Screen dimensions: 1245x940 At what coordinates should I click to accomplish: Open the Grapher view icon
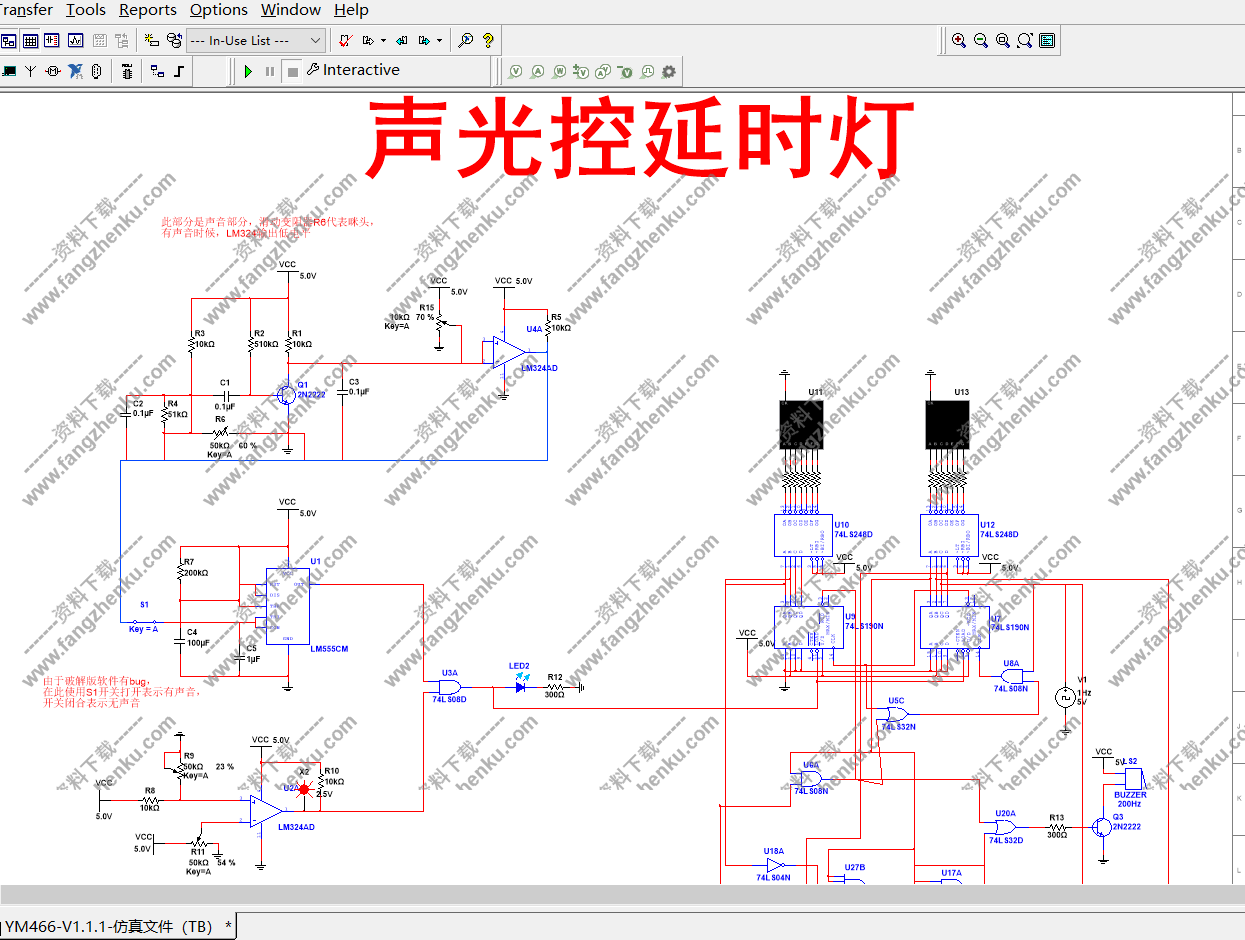click(73, 40)
